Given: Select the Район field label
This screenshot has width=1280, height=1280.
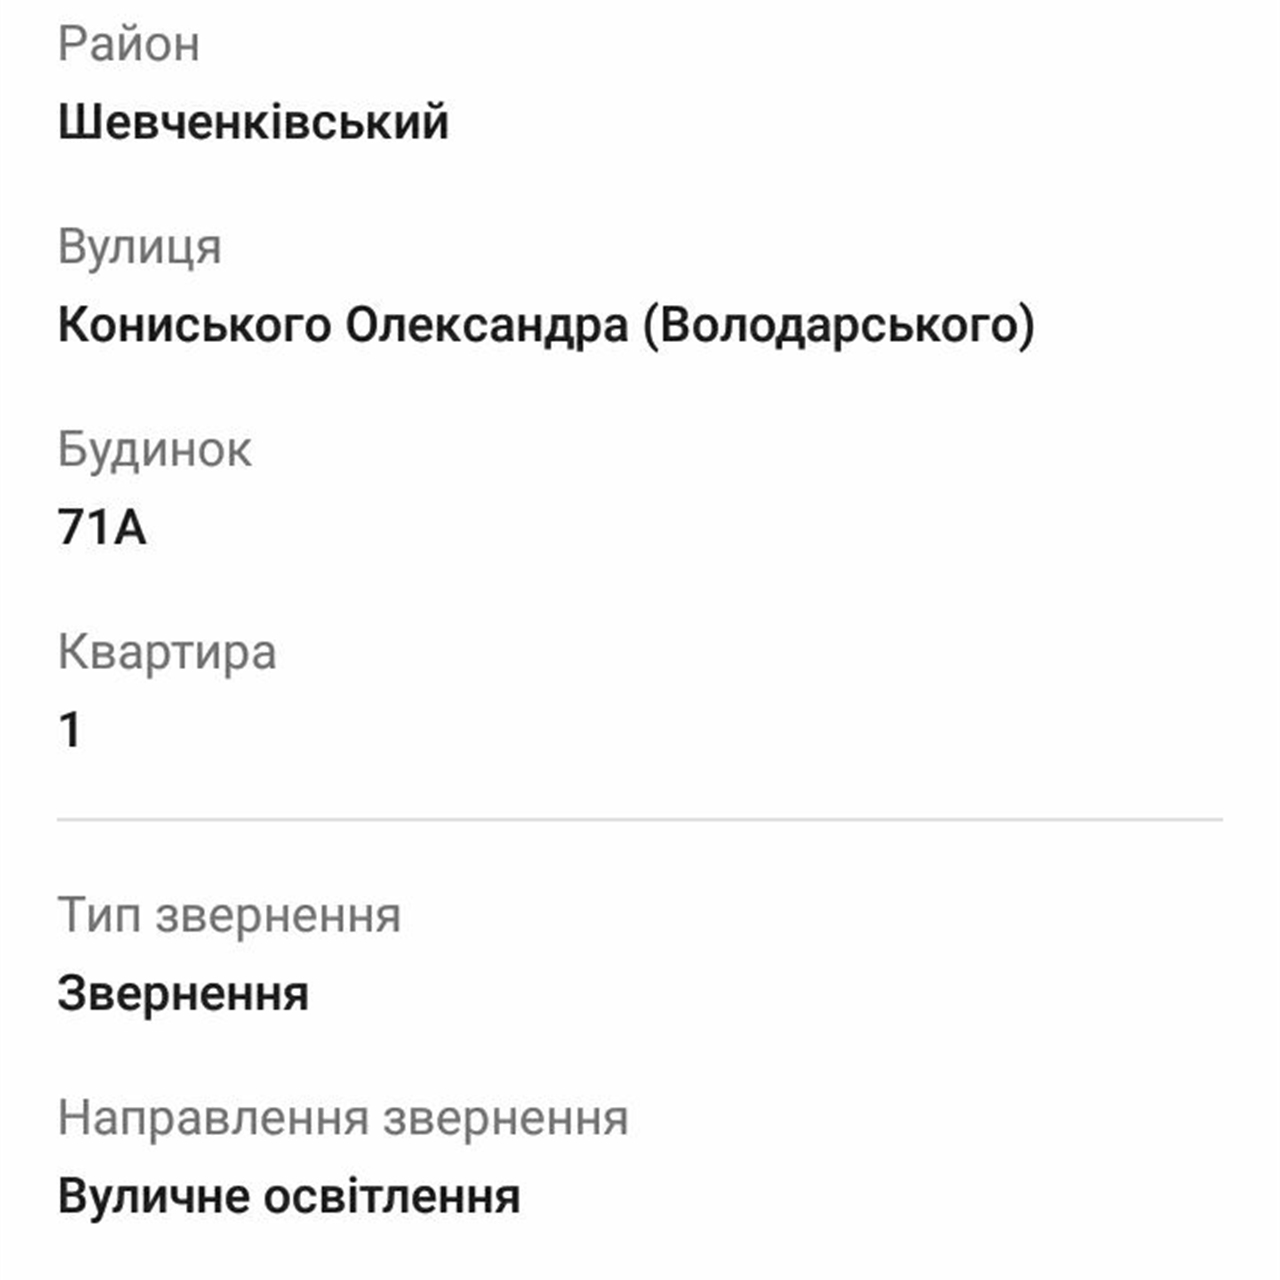Looking at the screenshot, I should pos(129,45).
